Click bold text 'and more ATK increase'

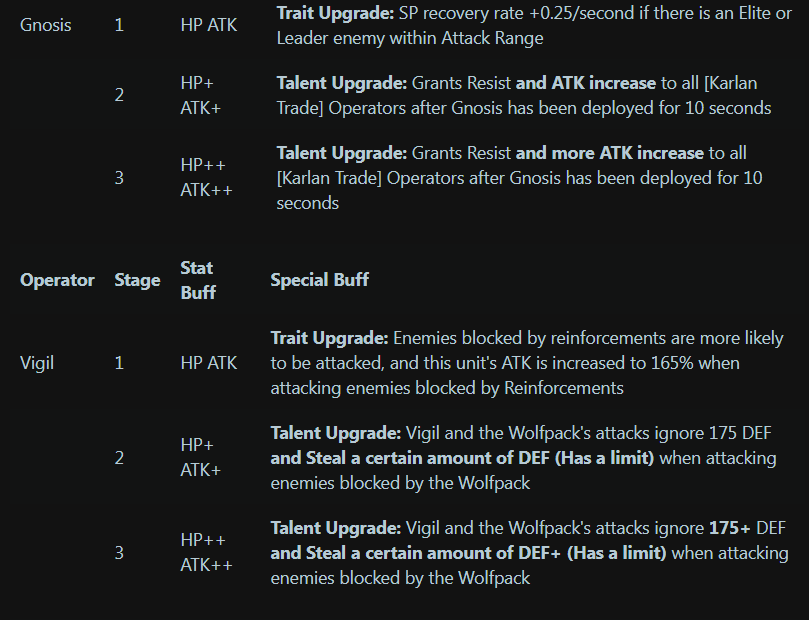click(x=609, y=153)
